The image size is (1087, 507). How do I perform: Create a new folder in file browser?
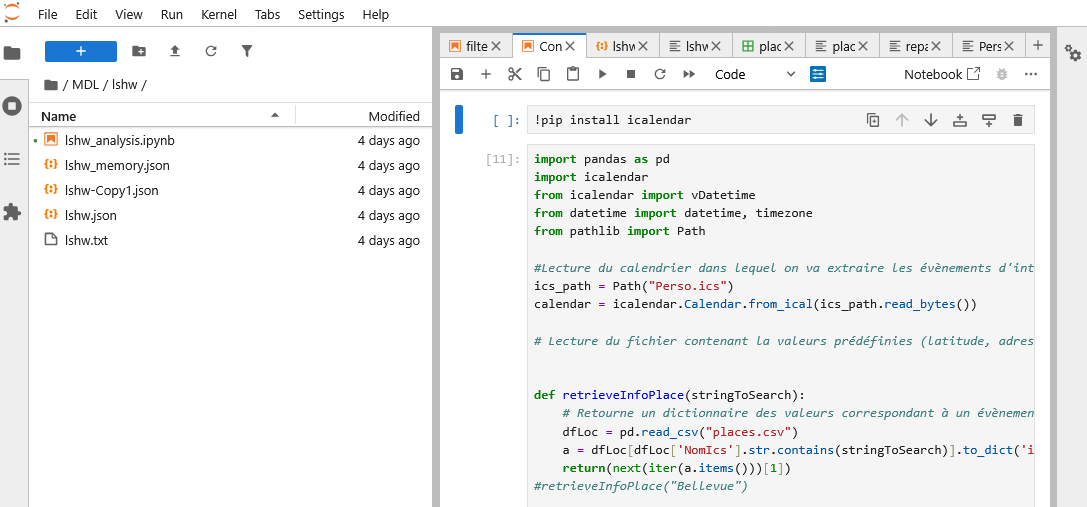139,51
